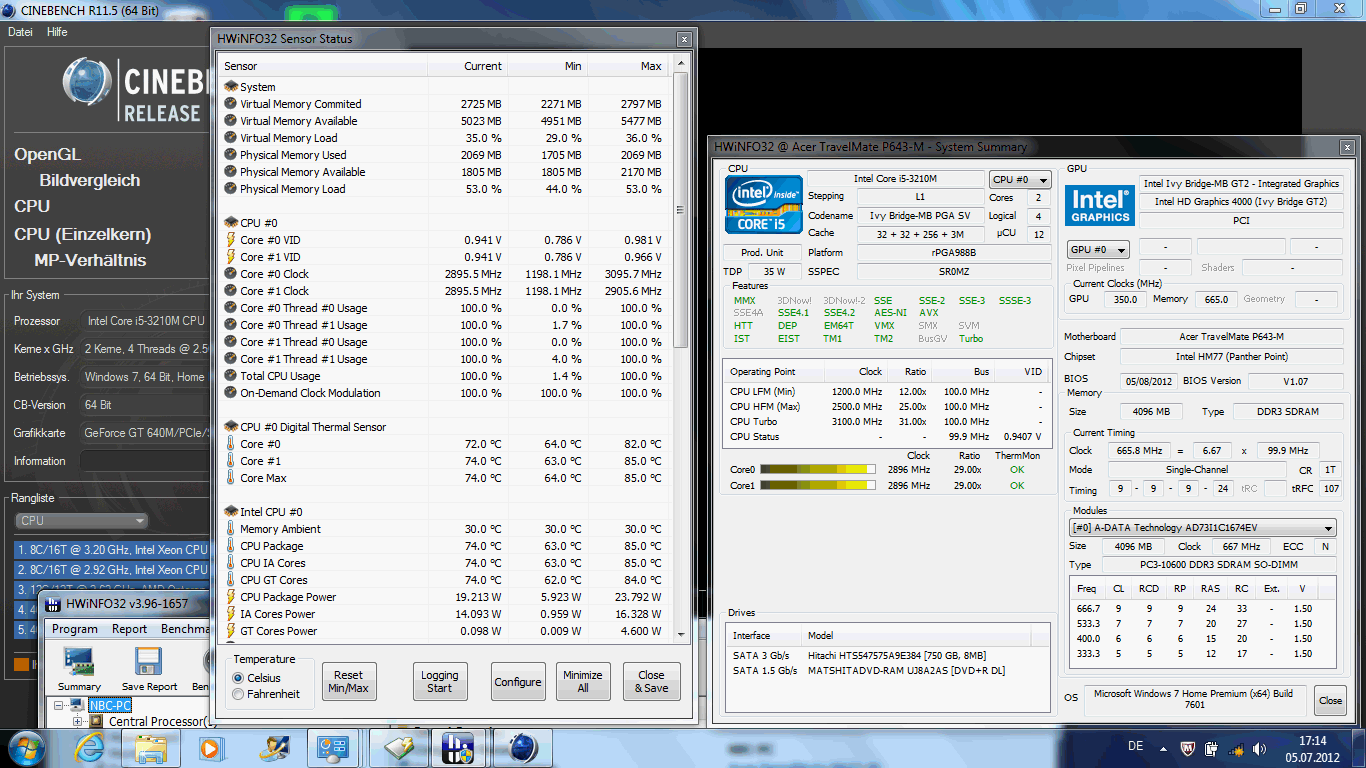Expand the Central Processor(s) tree node
The image size is (1366, 768).
click(x=78, y=721)
